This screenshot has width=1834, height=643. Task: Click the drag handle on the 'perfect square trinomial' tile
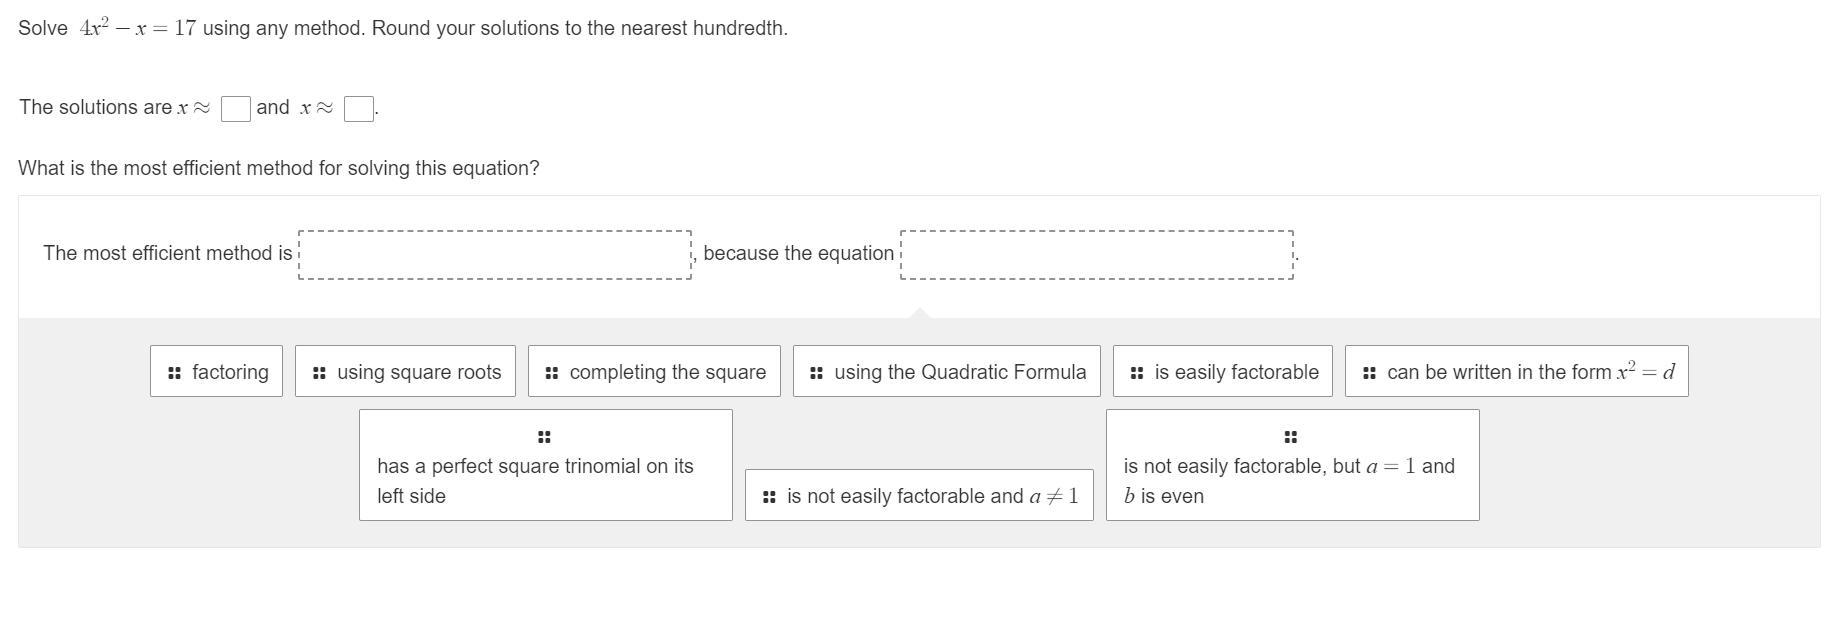pos(545,437)
